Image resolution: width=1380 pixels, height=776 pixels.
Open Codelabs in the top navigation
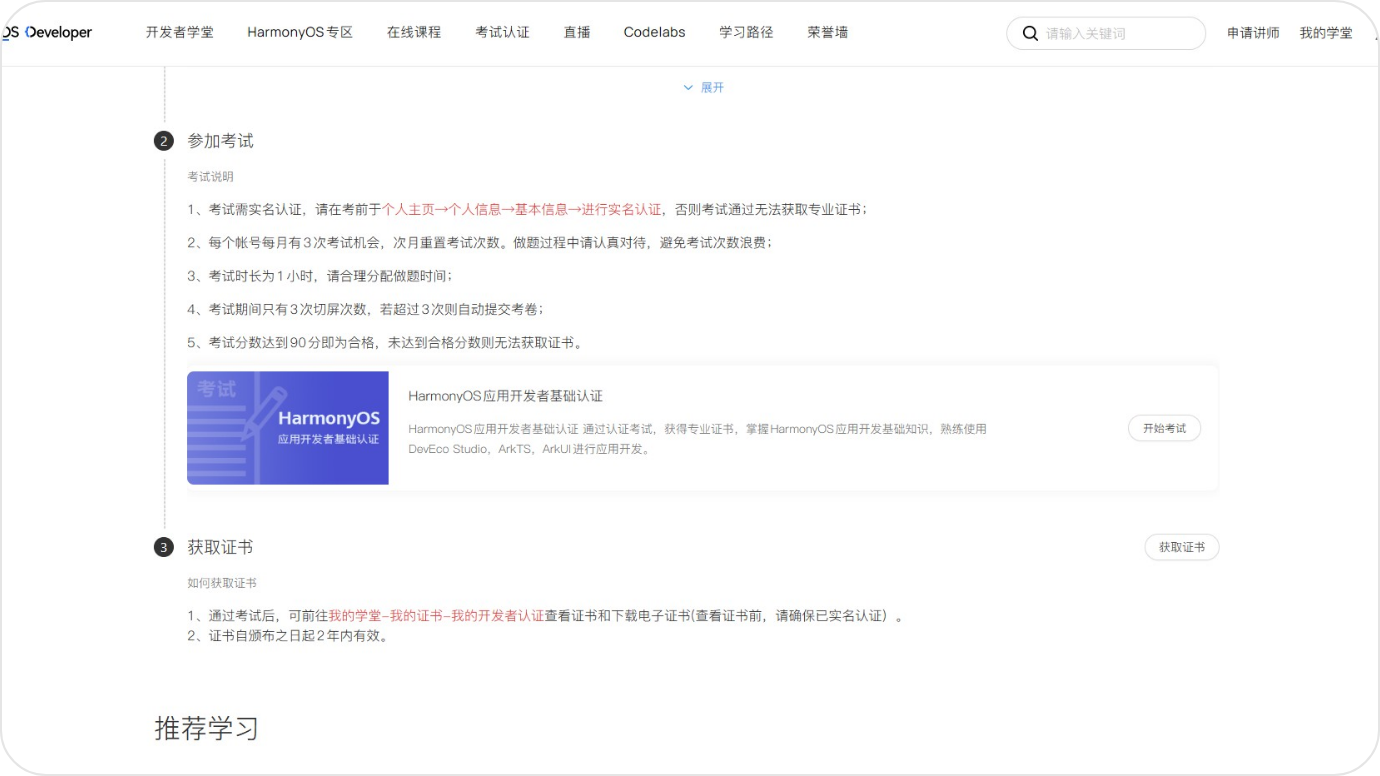click(654, 32)
